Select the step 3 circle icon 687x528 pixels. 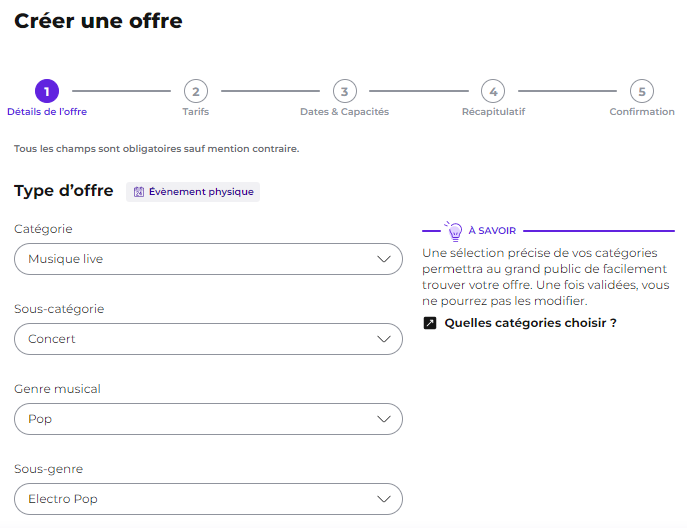coord(345,91)
